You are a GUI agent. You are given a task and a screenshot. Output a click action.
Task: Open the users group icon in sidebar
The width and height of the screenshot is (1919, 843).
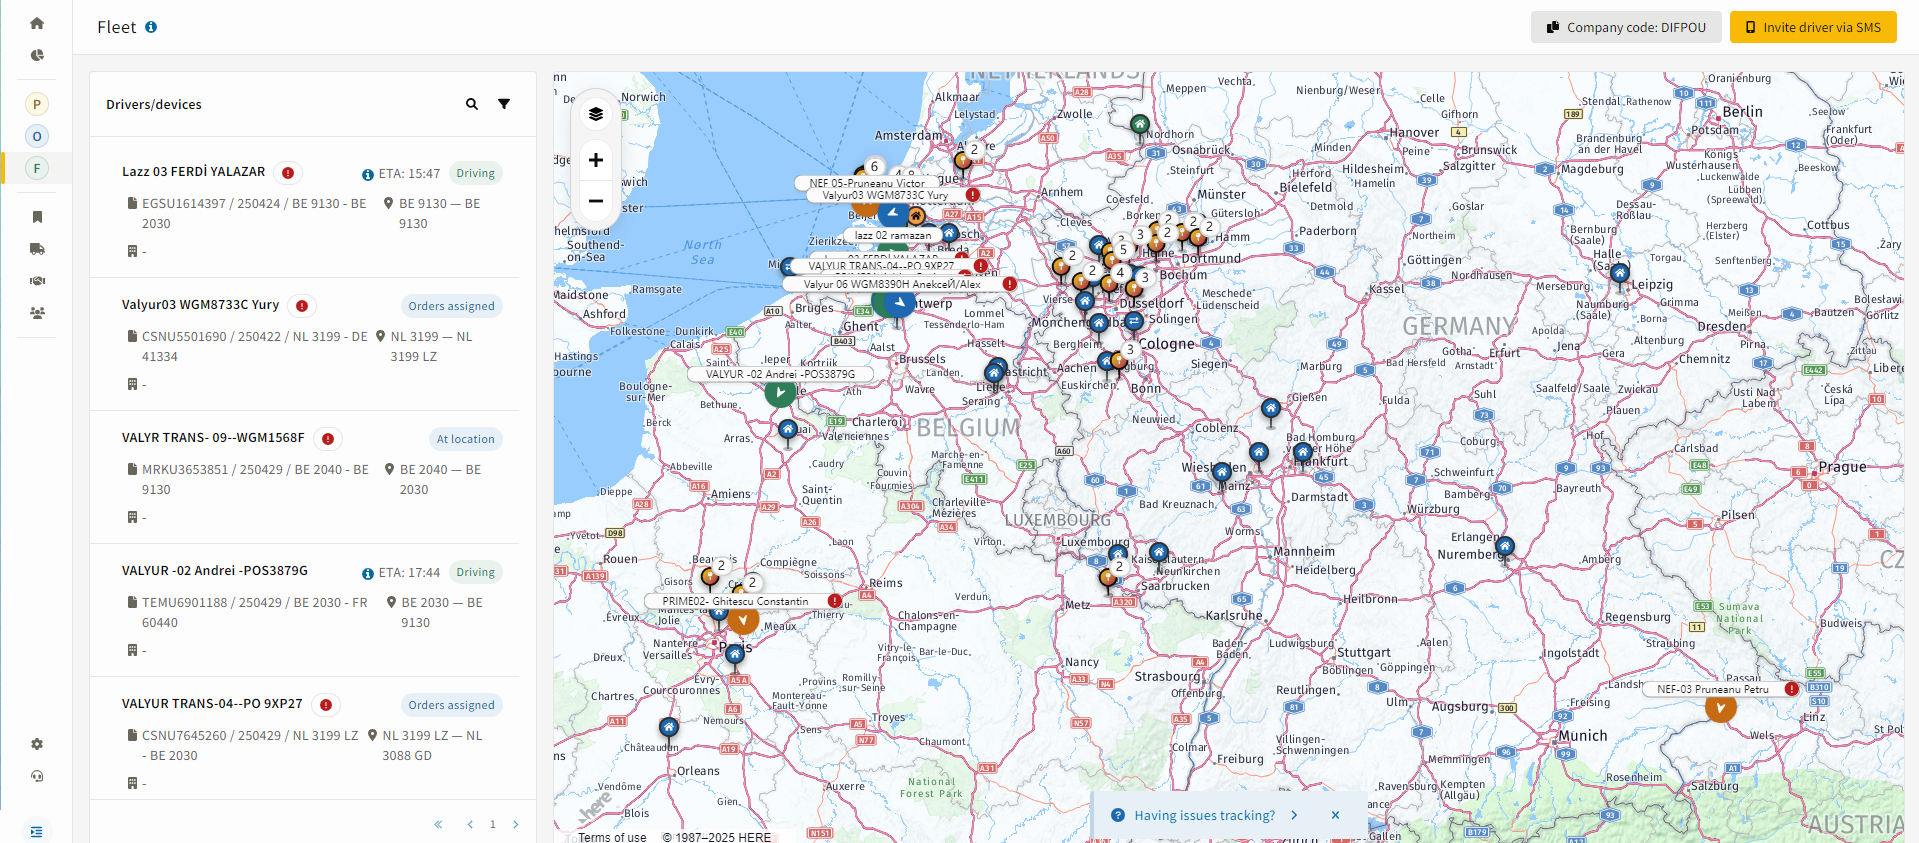pyautogui.click(x=37, y=313)
